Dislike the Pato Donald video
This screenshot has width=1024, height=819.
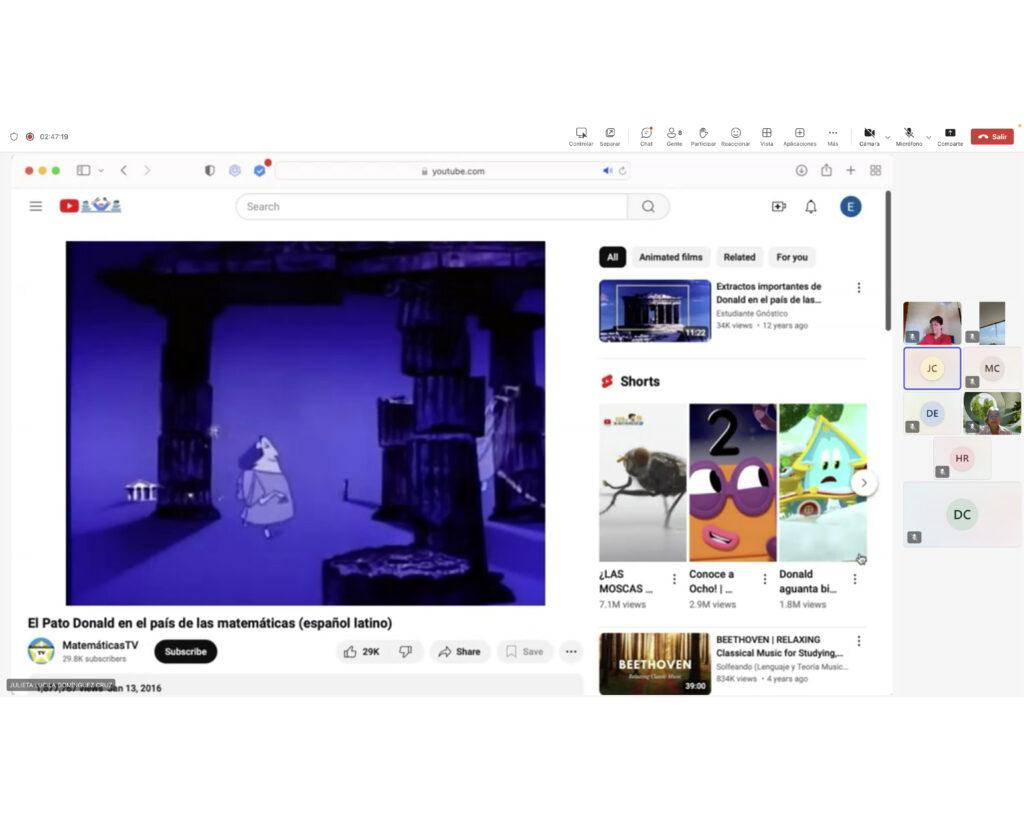[406, 651]
